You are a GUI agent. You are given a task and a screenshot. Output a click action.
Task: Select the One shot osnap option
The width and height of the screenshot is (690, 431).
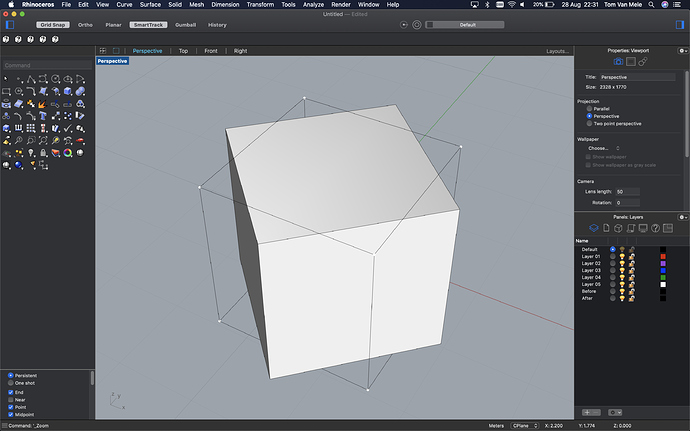10,382
